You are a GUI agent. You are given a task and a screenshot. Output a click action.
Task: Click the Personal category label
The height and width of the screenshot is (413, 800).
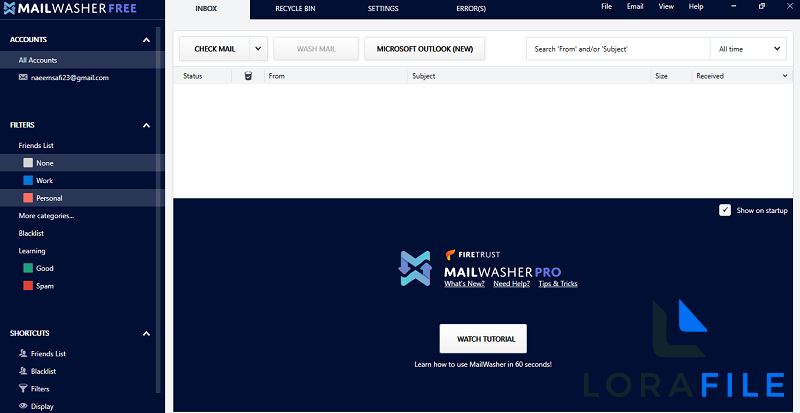point(49,198)
